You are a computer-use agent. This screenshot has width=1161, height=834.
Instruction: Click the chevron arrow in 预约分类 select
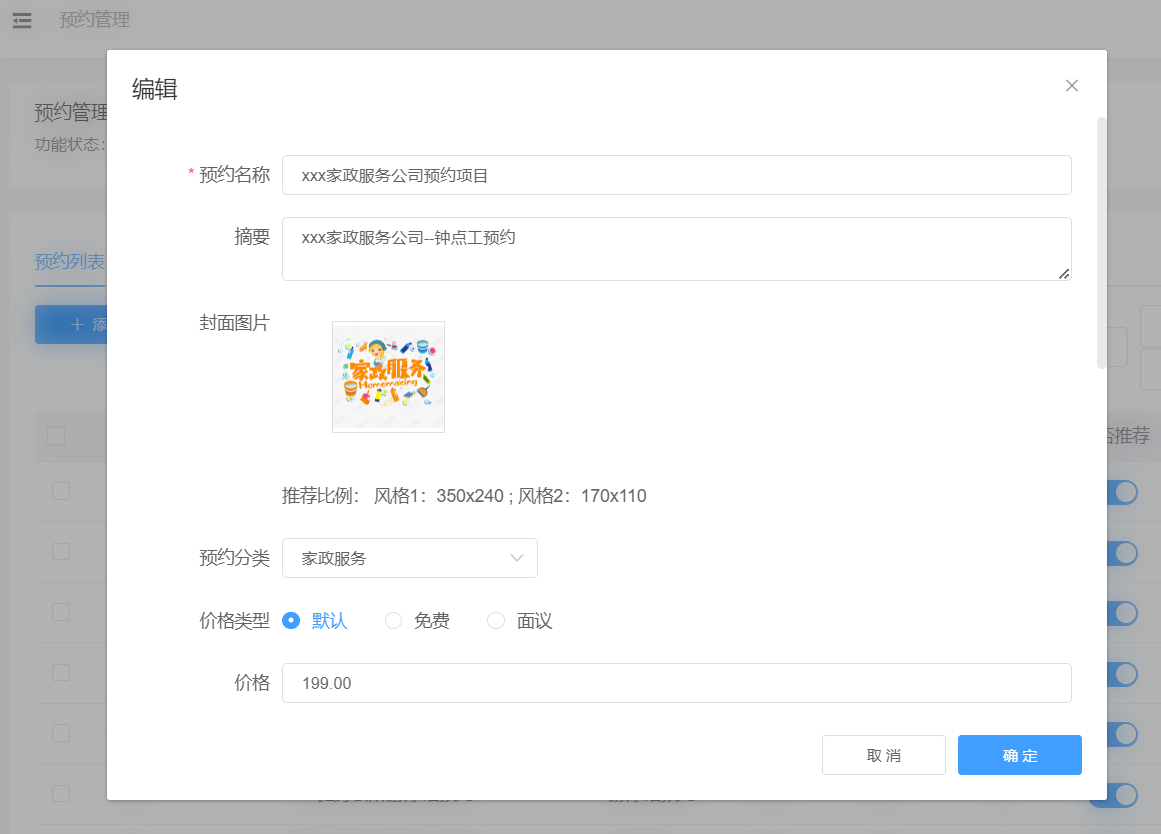(517, 558)
